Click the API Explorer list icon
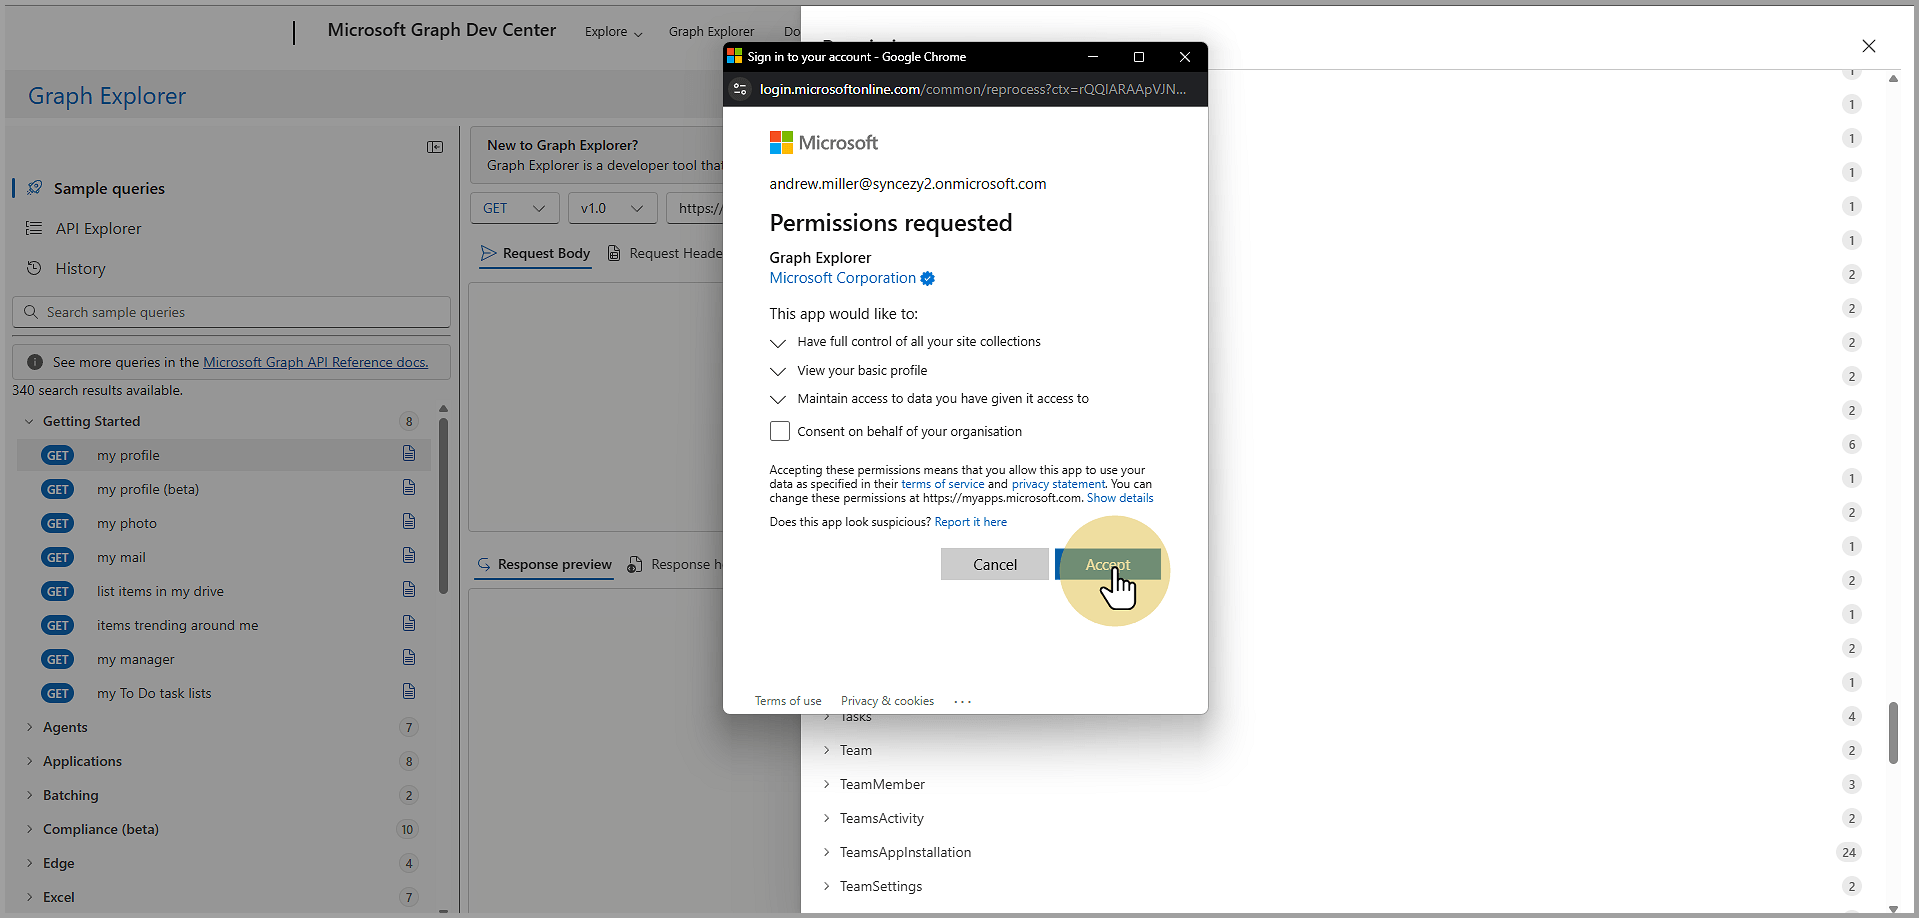Viewport: 1919px width, 918px height. 34,228
